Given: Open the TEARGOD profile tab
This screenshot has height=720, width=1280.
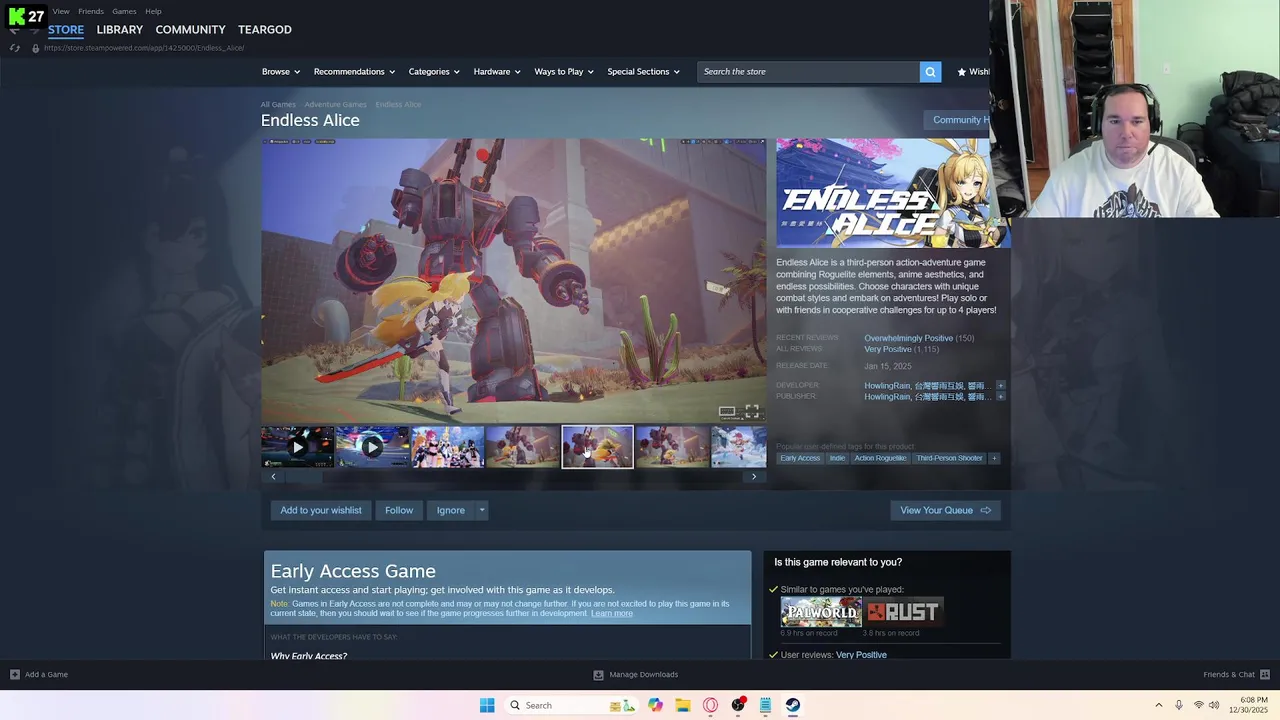Looking at the screenshot, I should pyautogui.click(x=265, y=30).
